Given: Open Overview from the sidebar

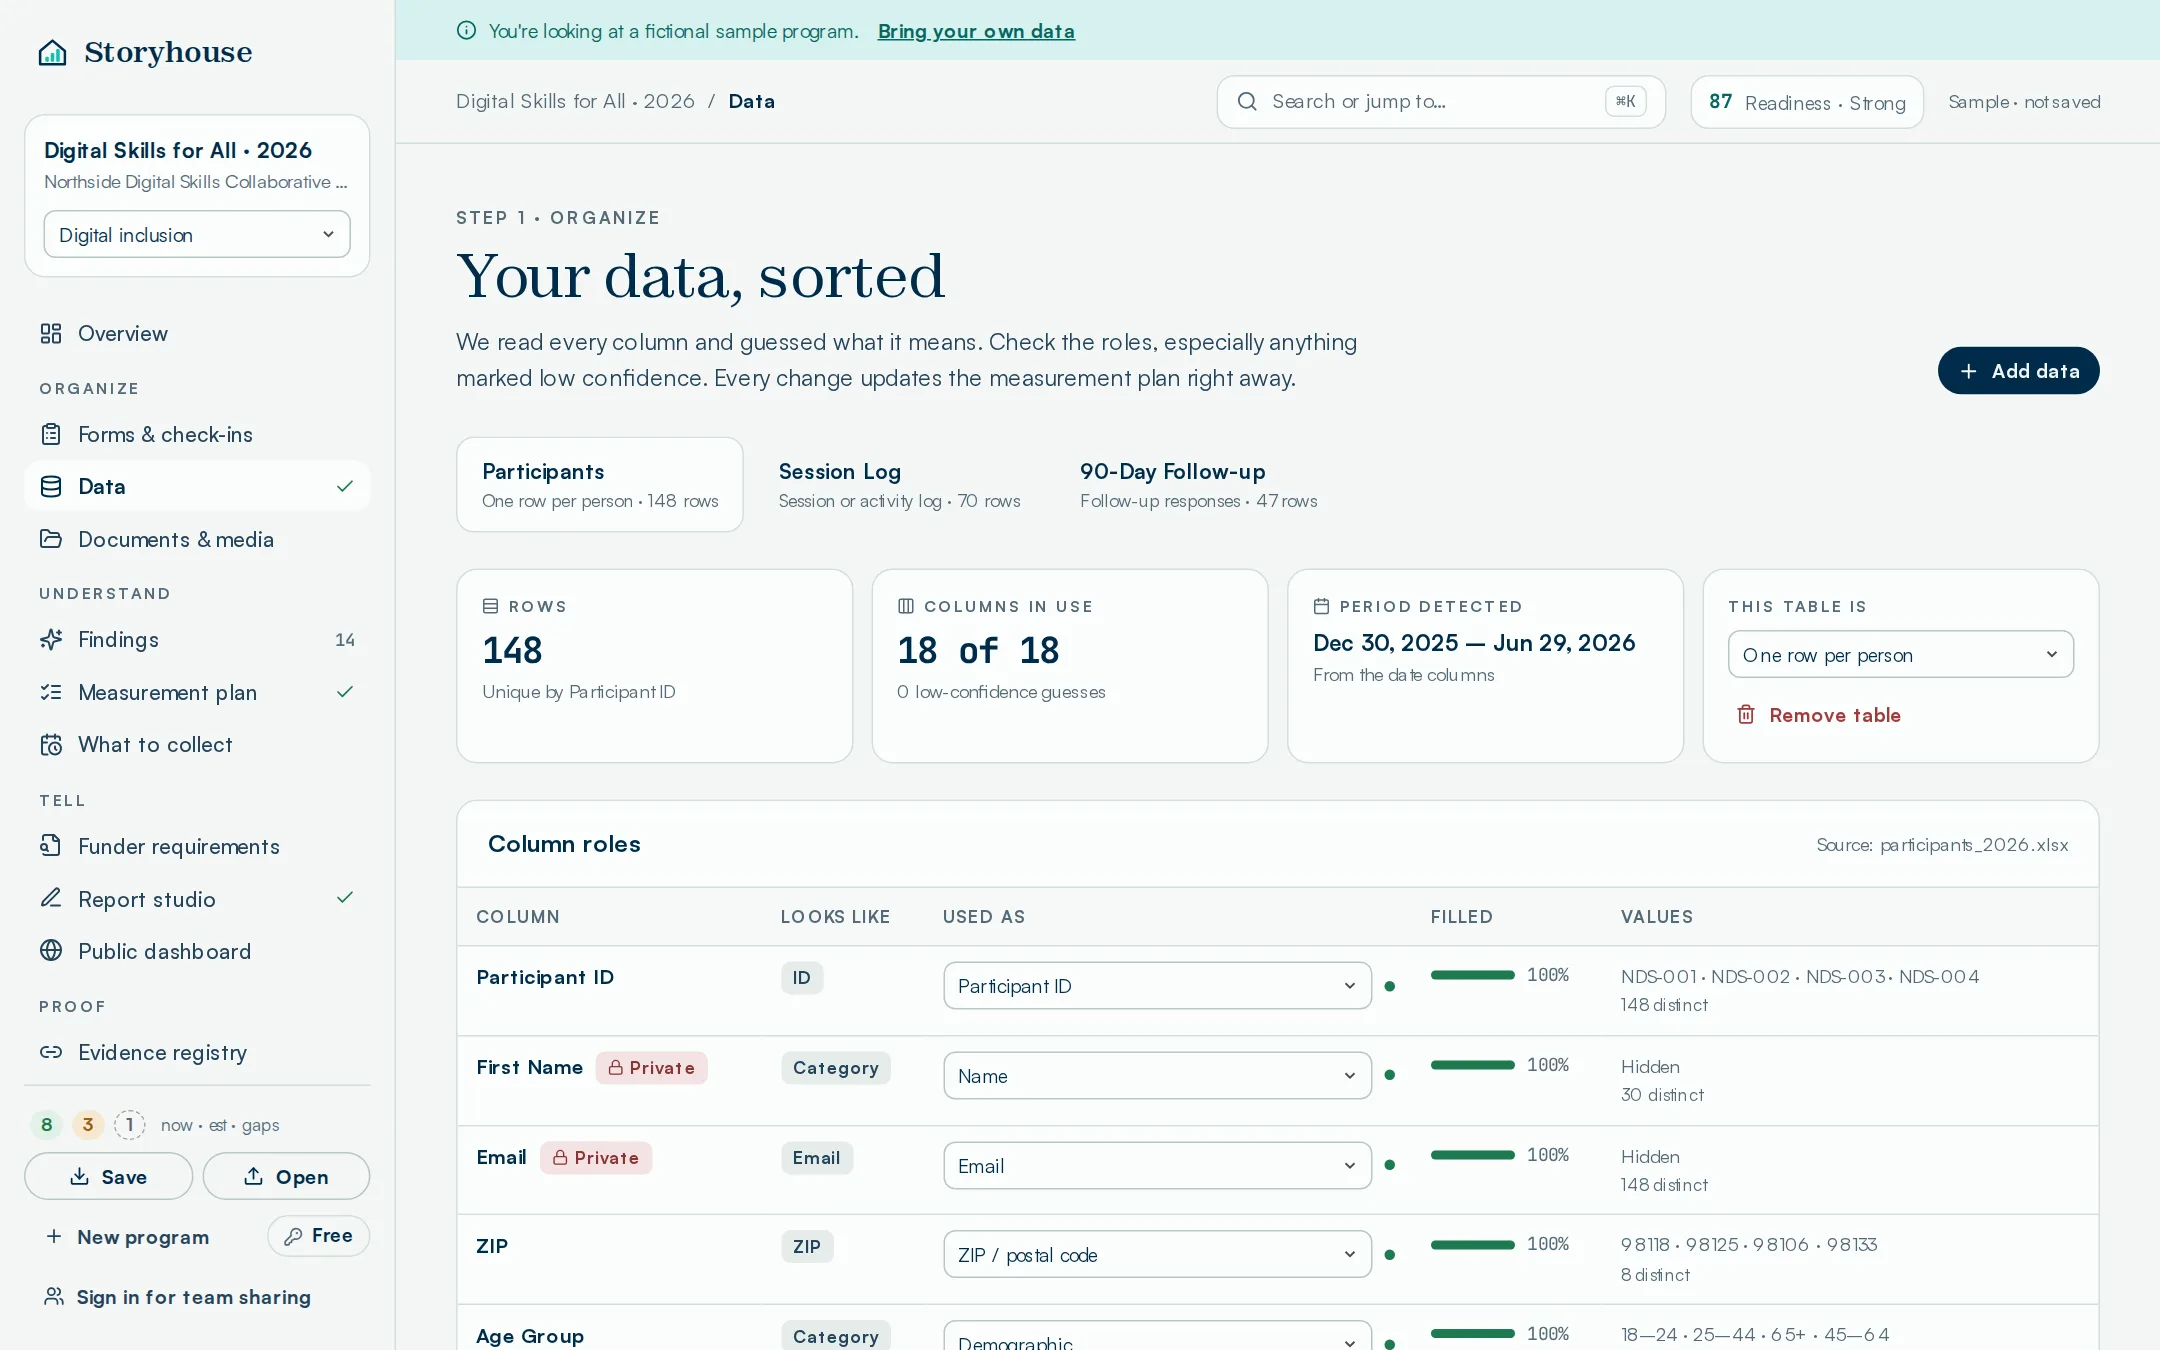Looking at the screenshot, I should point(197,333).
